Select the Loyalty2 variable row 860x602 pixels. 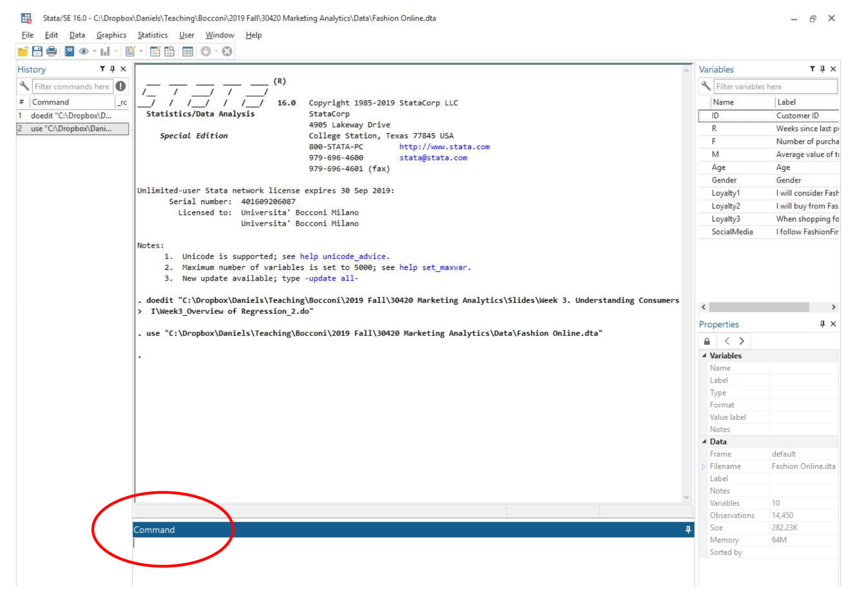point(769,206)
